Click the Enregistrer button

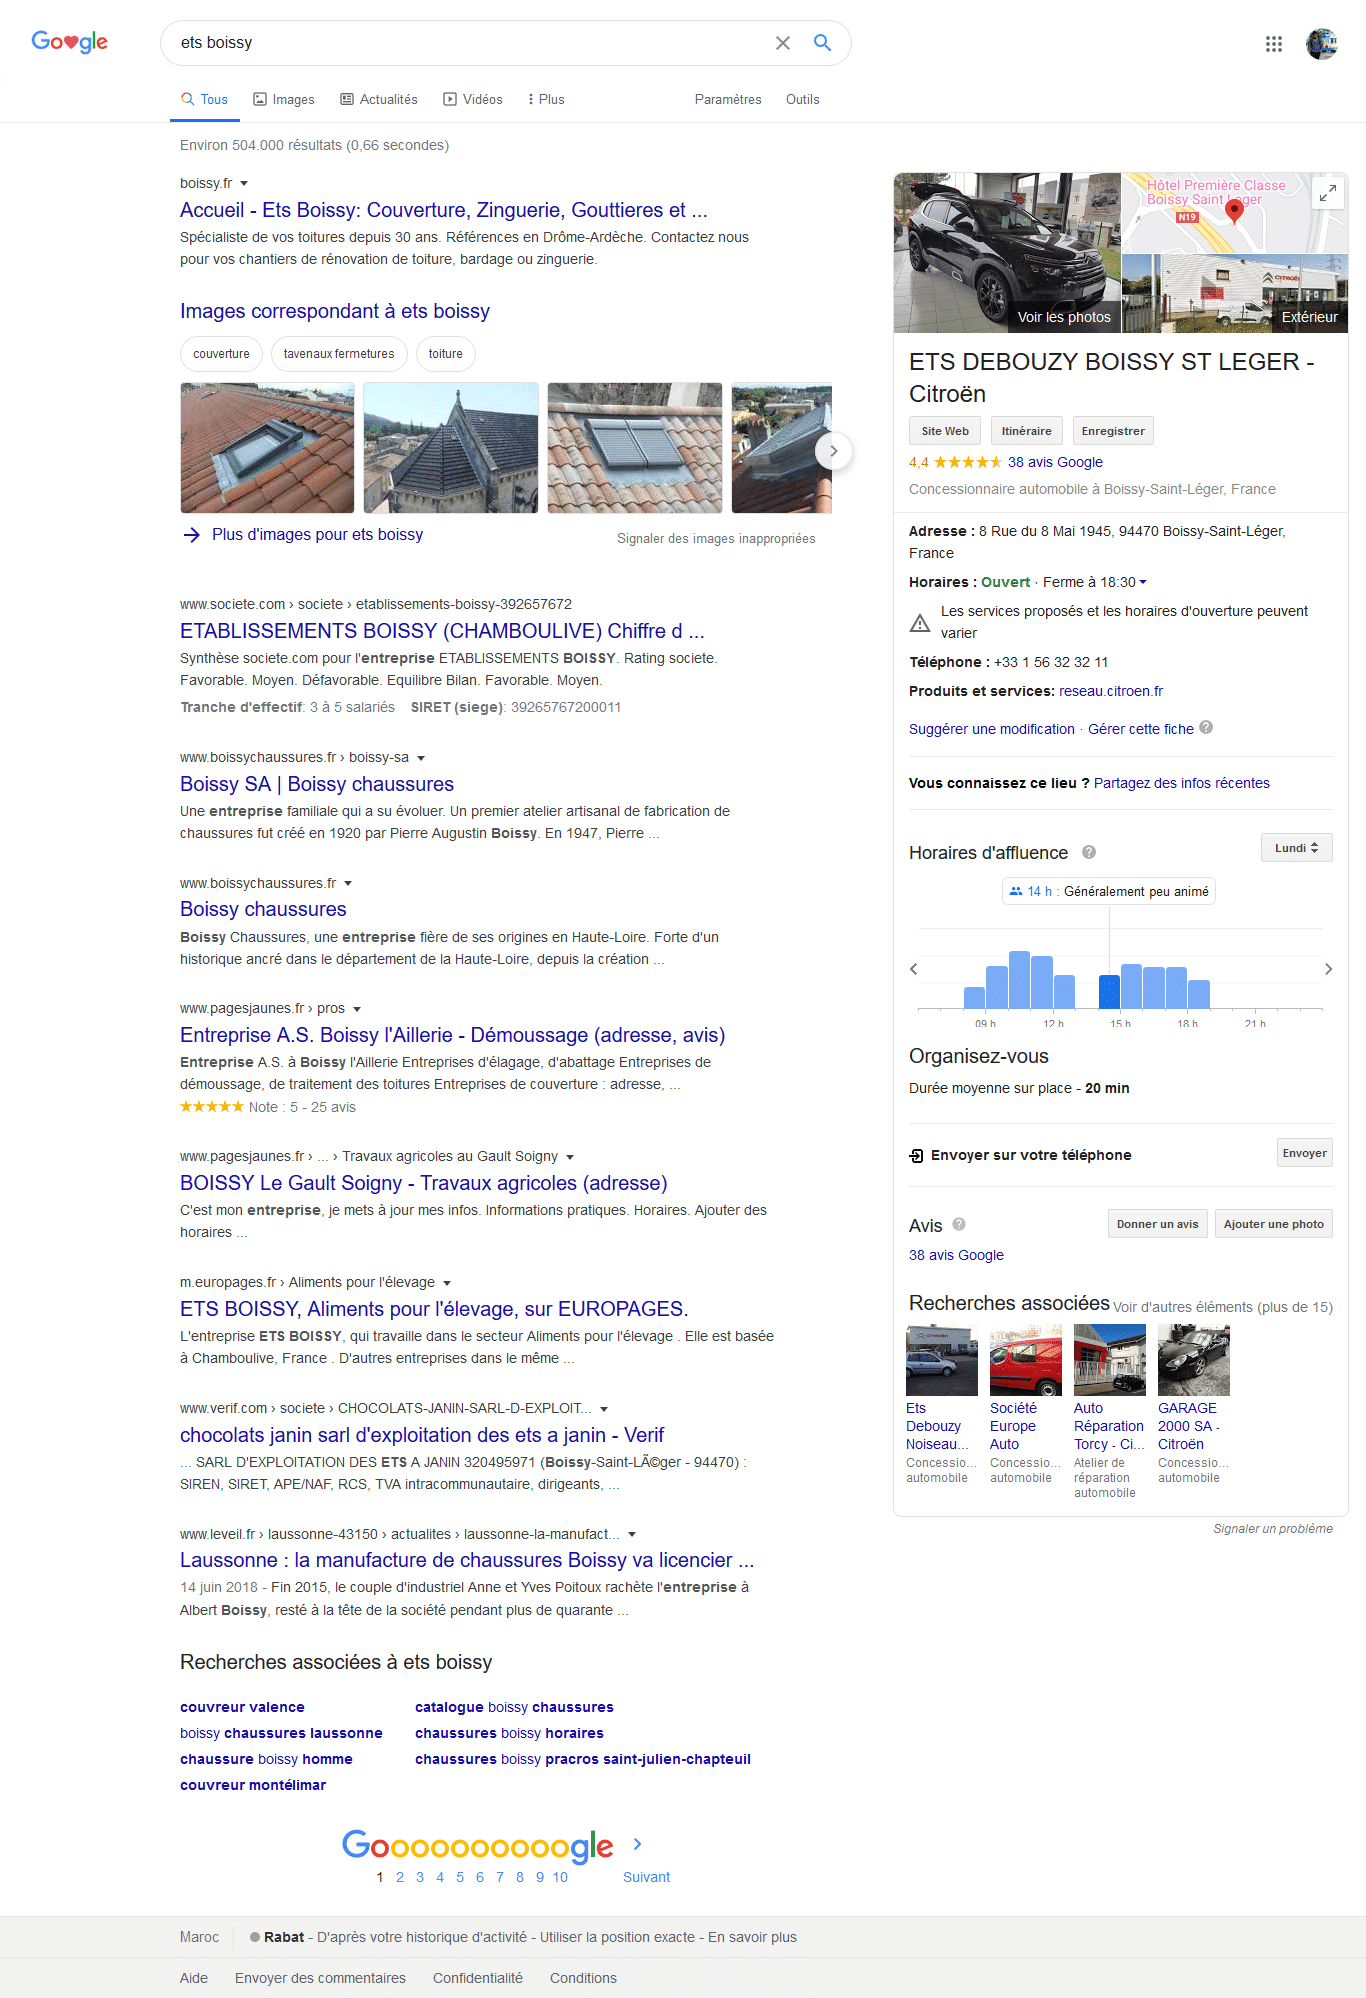point(1113,431)
